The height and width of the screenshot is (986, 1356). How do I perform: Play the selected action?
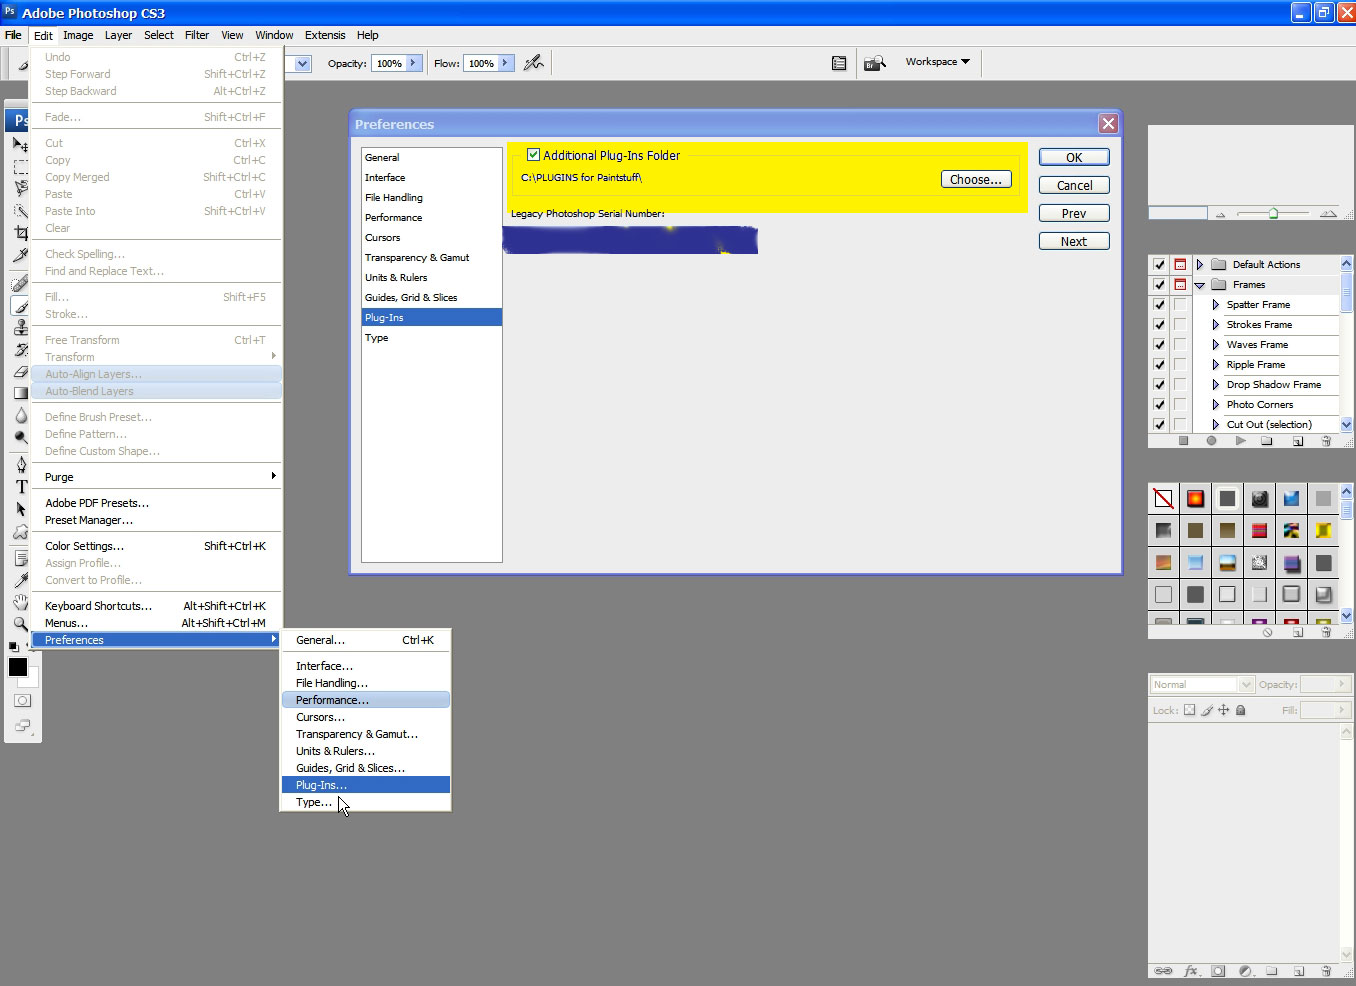pos(1240,440)
